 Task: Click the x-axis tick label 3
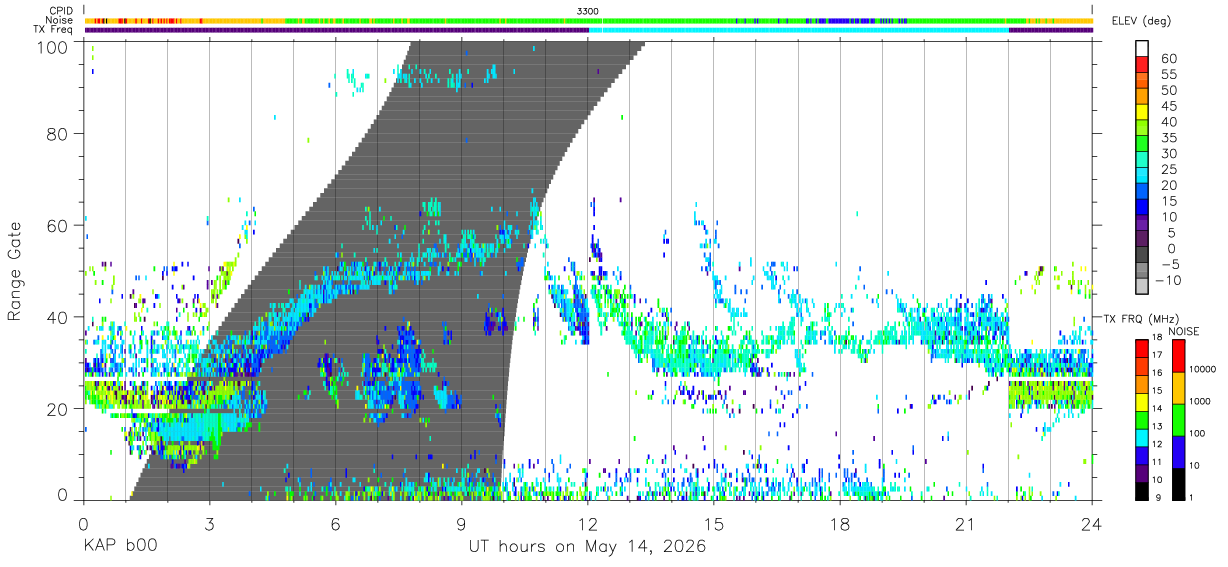point(209,524)
